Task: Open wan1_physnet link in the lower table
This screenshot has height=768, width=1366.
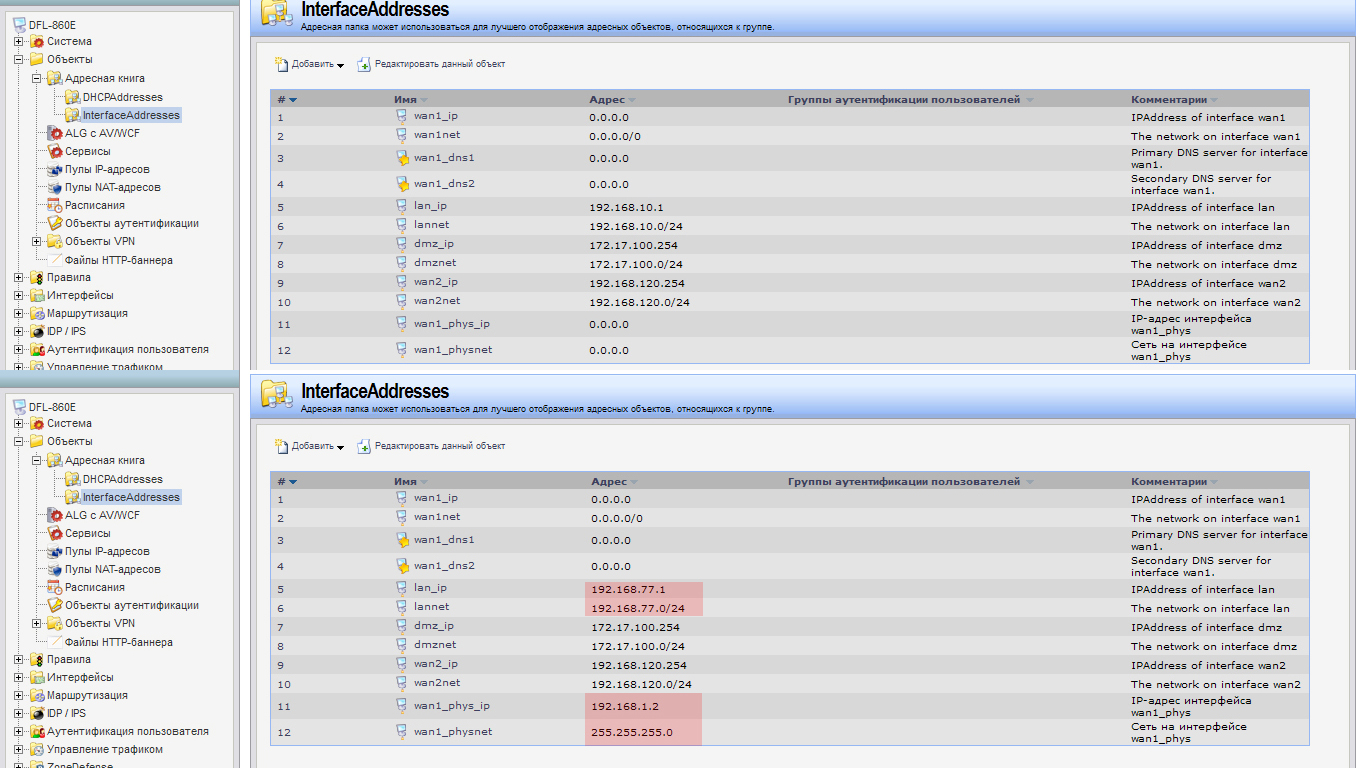Action: (453, 732)
